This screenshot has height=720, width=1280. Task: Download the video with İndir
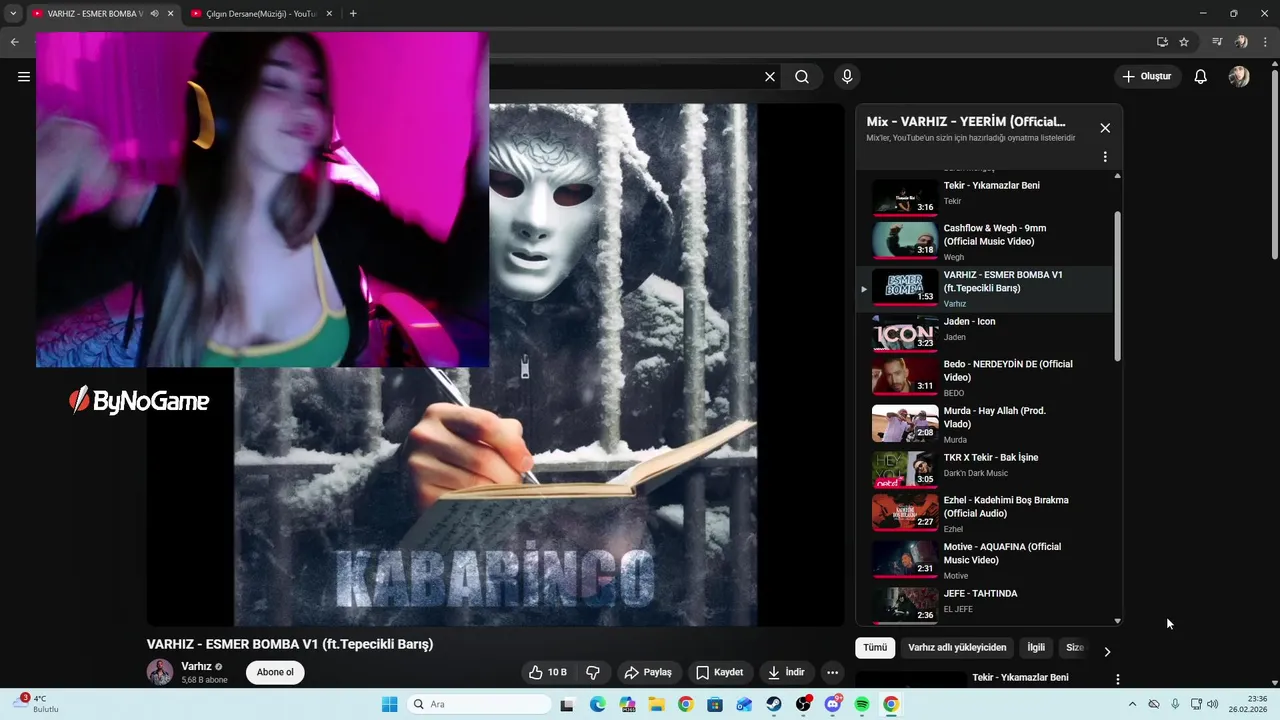tap(786, 672)
